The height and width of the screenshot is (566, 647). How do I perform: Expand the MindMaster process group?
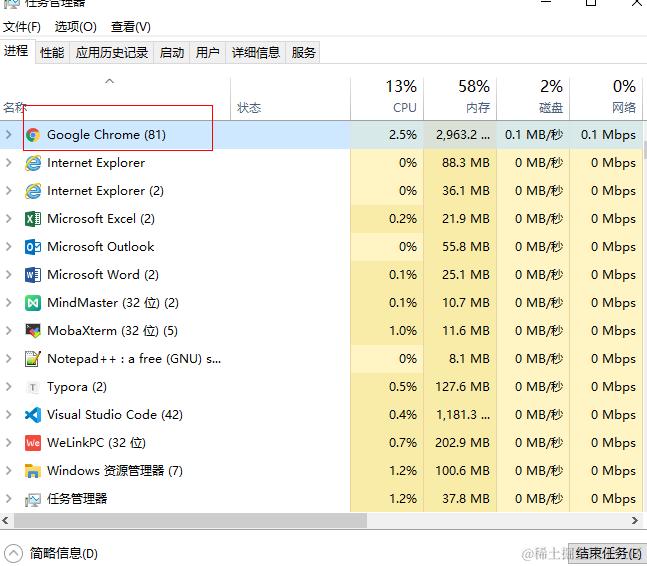pyautogui.click(x=9, y=303)
